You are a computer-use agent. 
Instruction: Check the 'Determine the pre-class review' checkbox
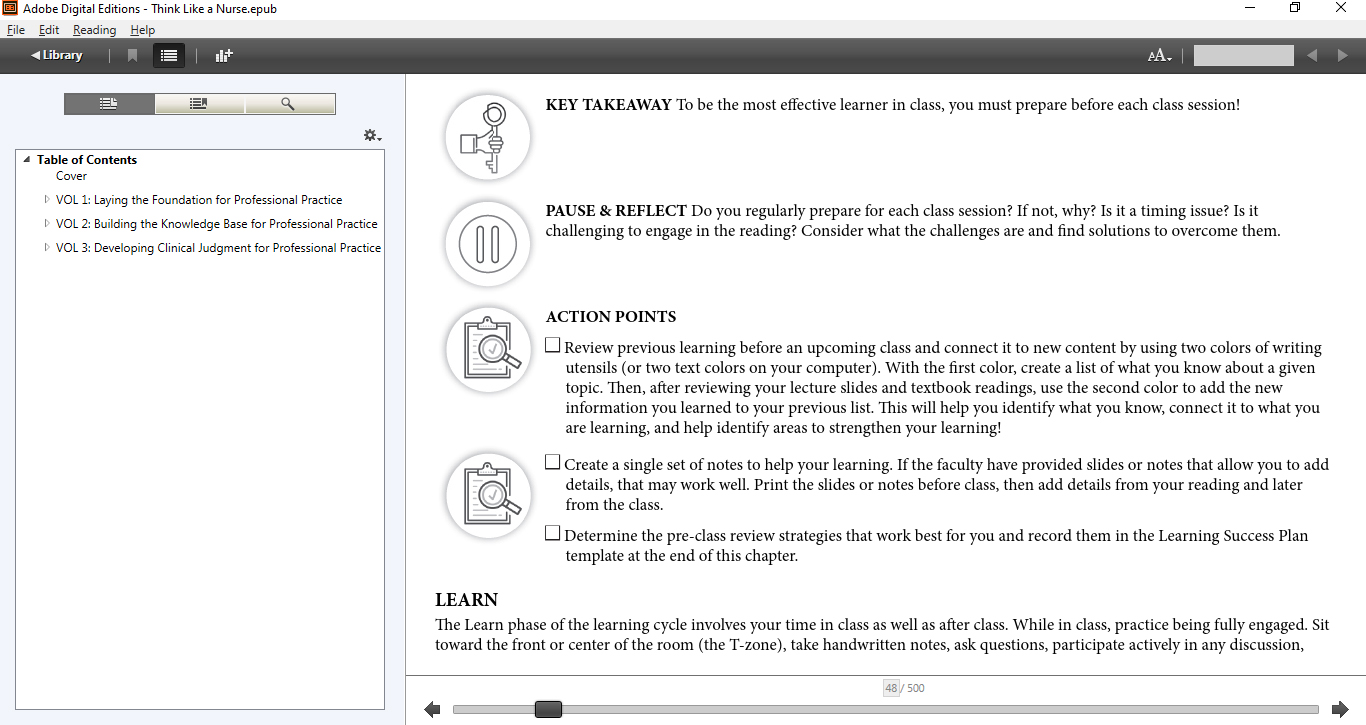(553, 533)
